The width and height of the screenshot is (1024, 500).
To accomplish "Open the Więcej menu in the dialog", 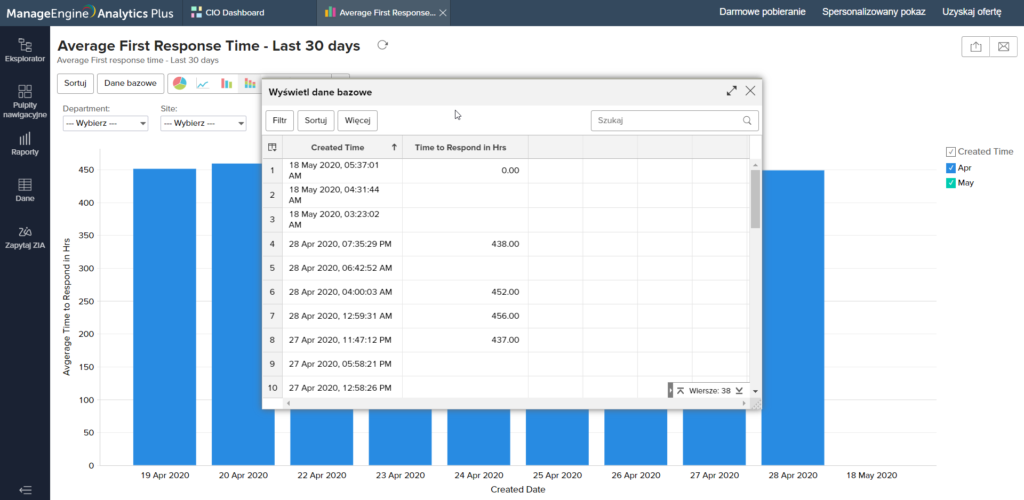I will [357, 120].
